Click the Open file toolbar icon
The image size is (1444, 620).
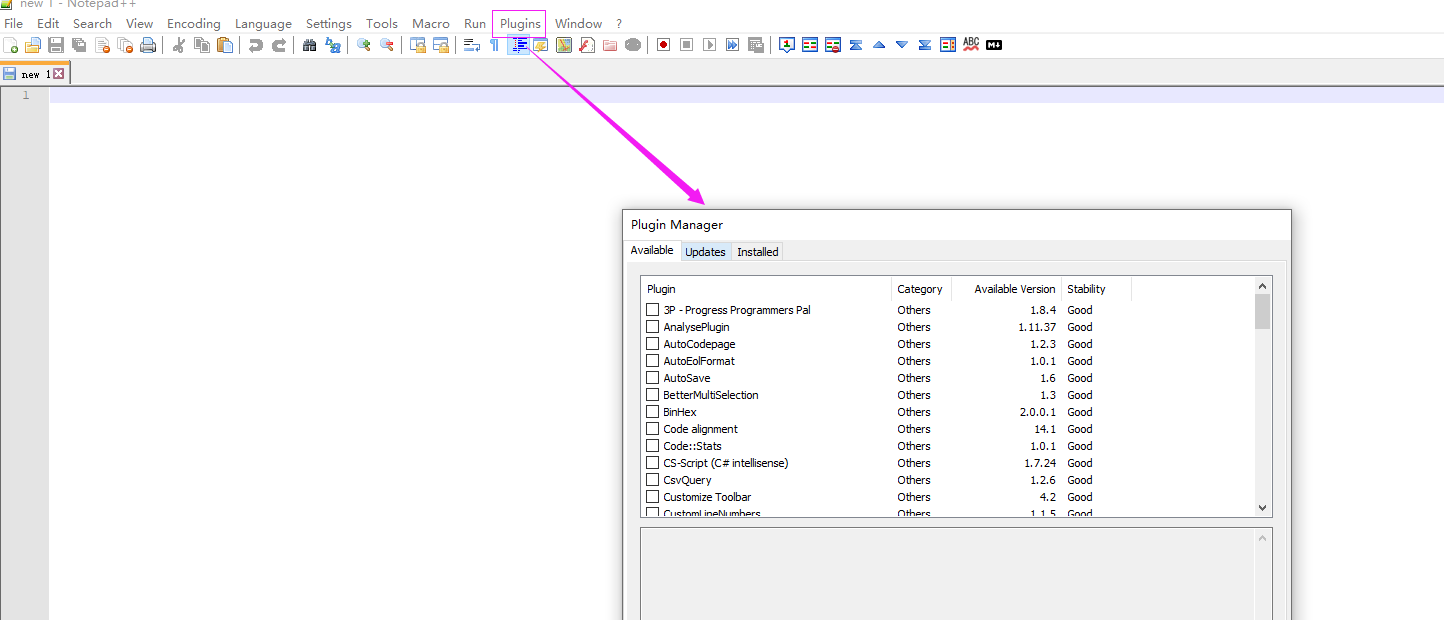(x=33, y=45)
